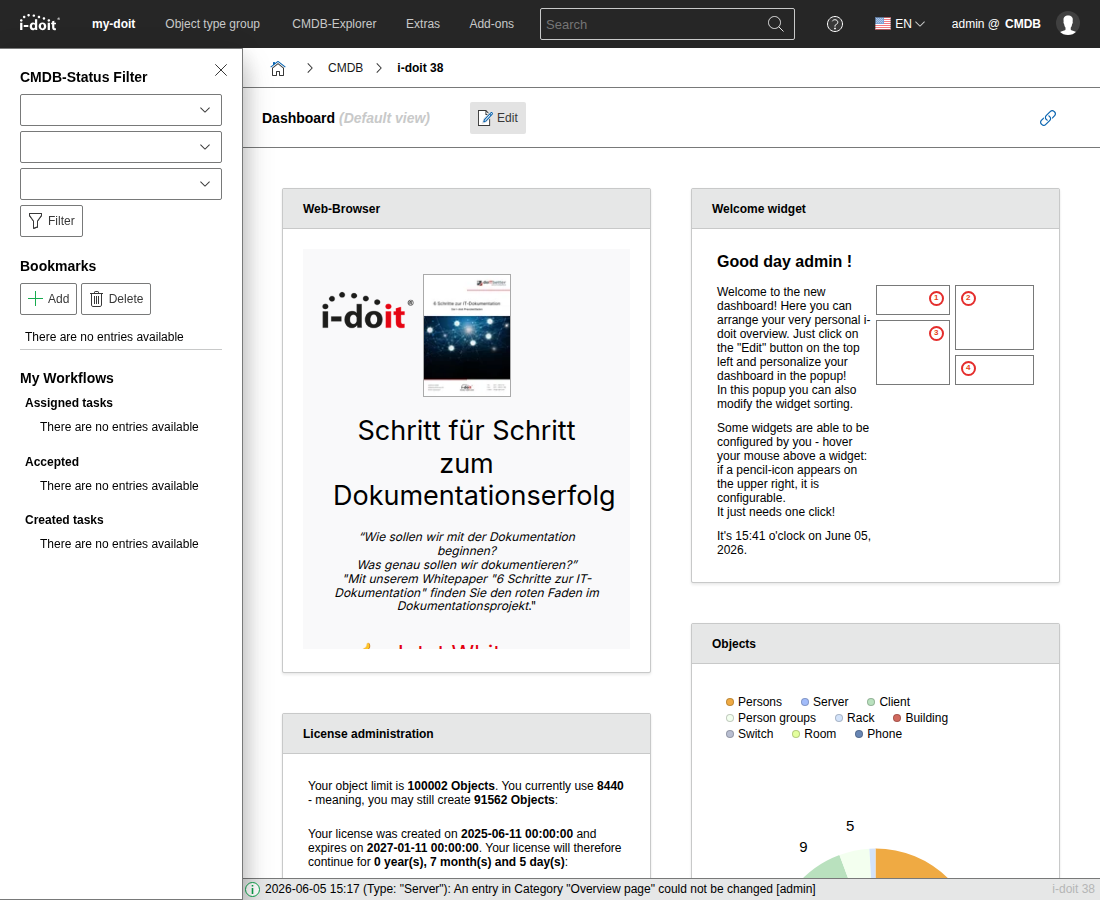Copy dashboard link via chain icon
The image size is (1100, 900).
click(x=1047, y=118)
